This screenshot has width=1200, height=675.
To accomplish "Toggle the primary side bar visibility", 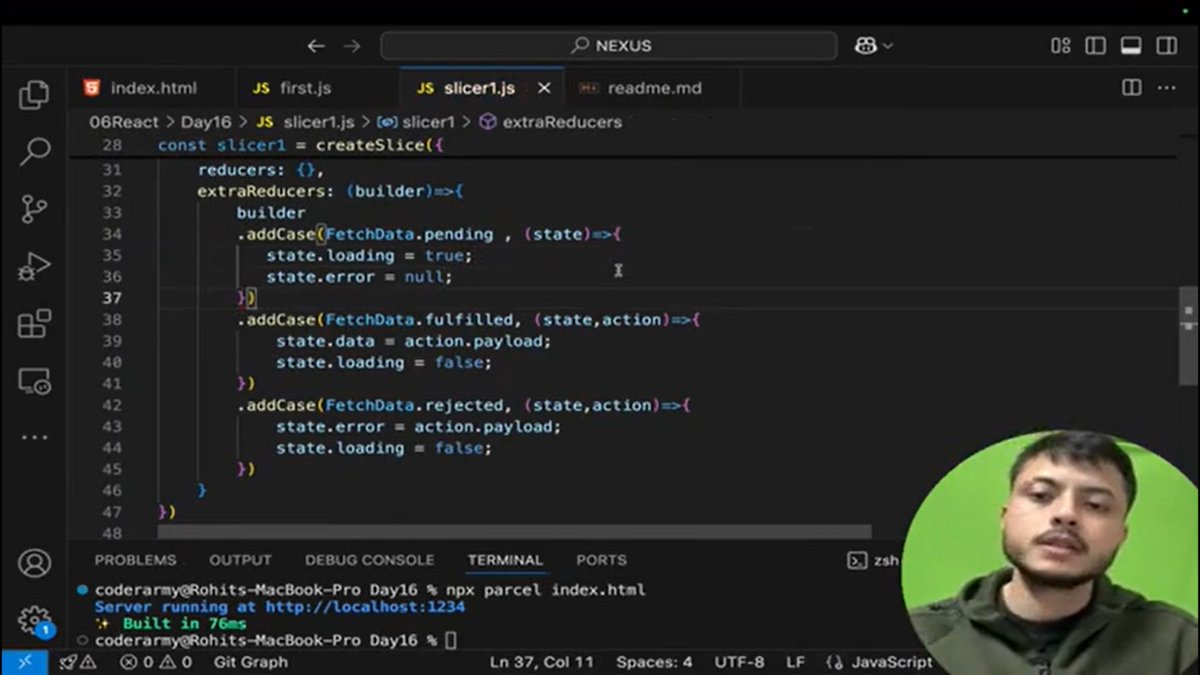I will (x=1095, y=45).
